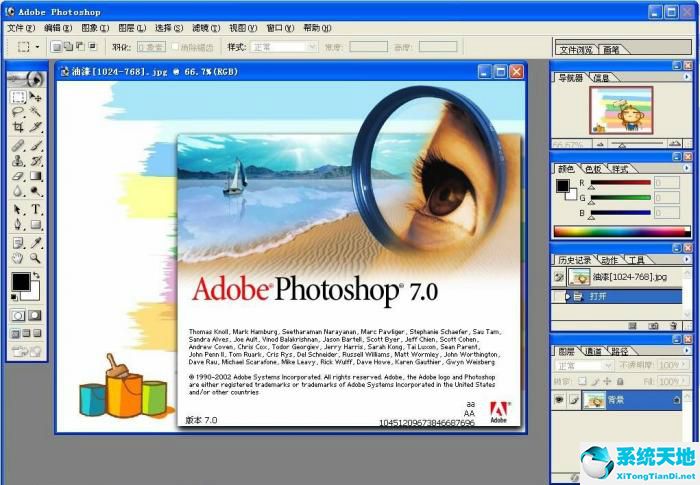Viewport: 700px width, 485px height.
Task: Select the Type tool
Action: pos(35,209)
